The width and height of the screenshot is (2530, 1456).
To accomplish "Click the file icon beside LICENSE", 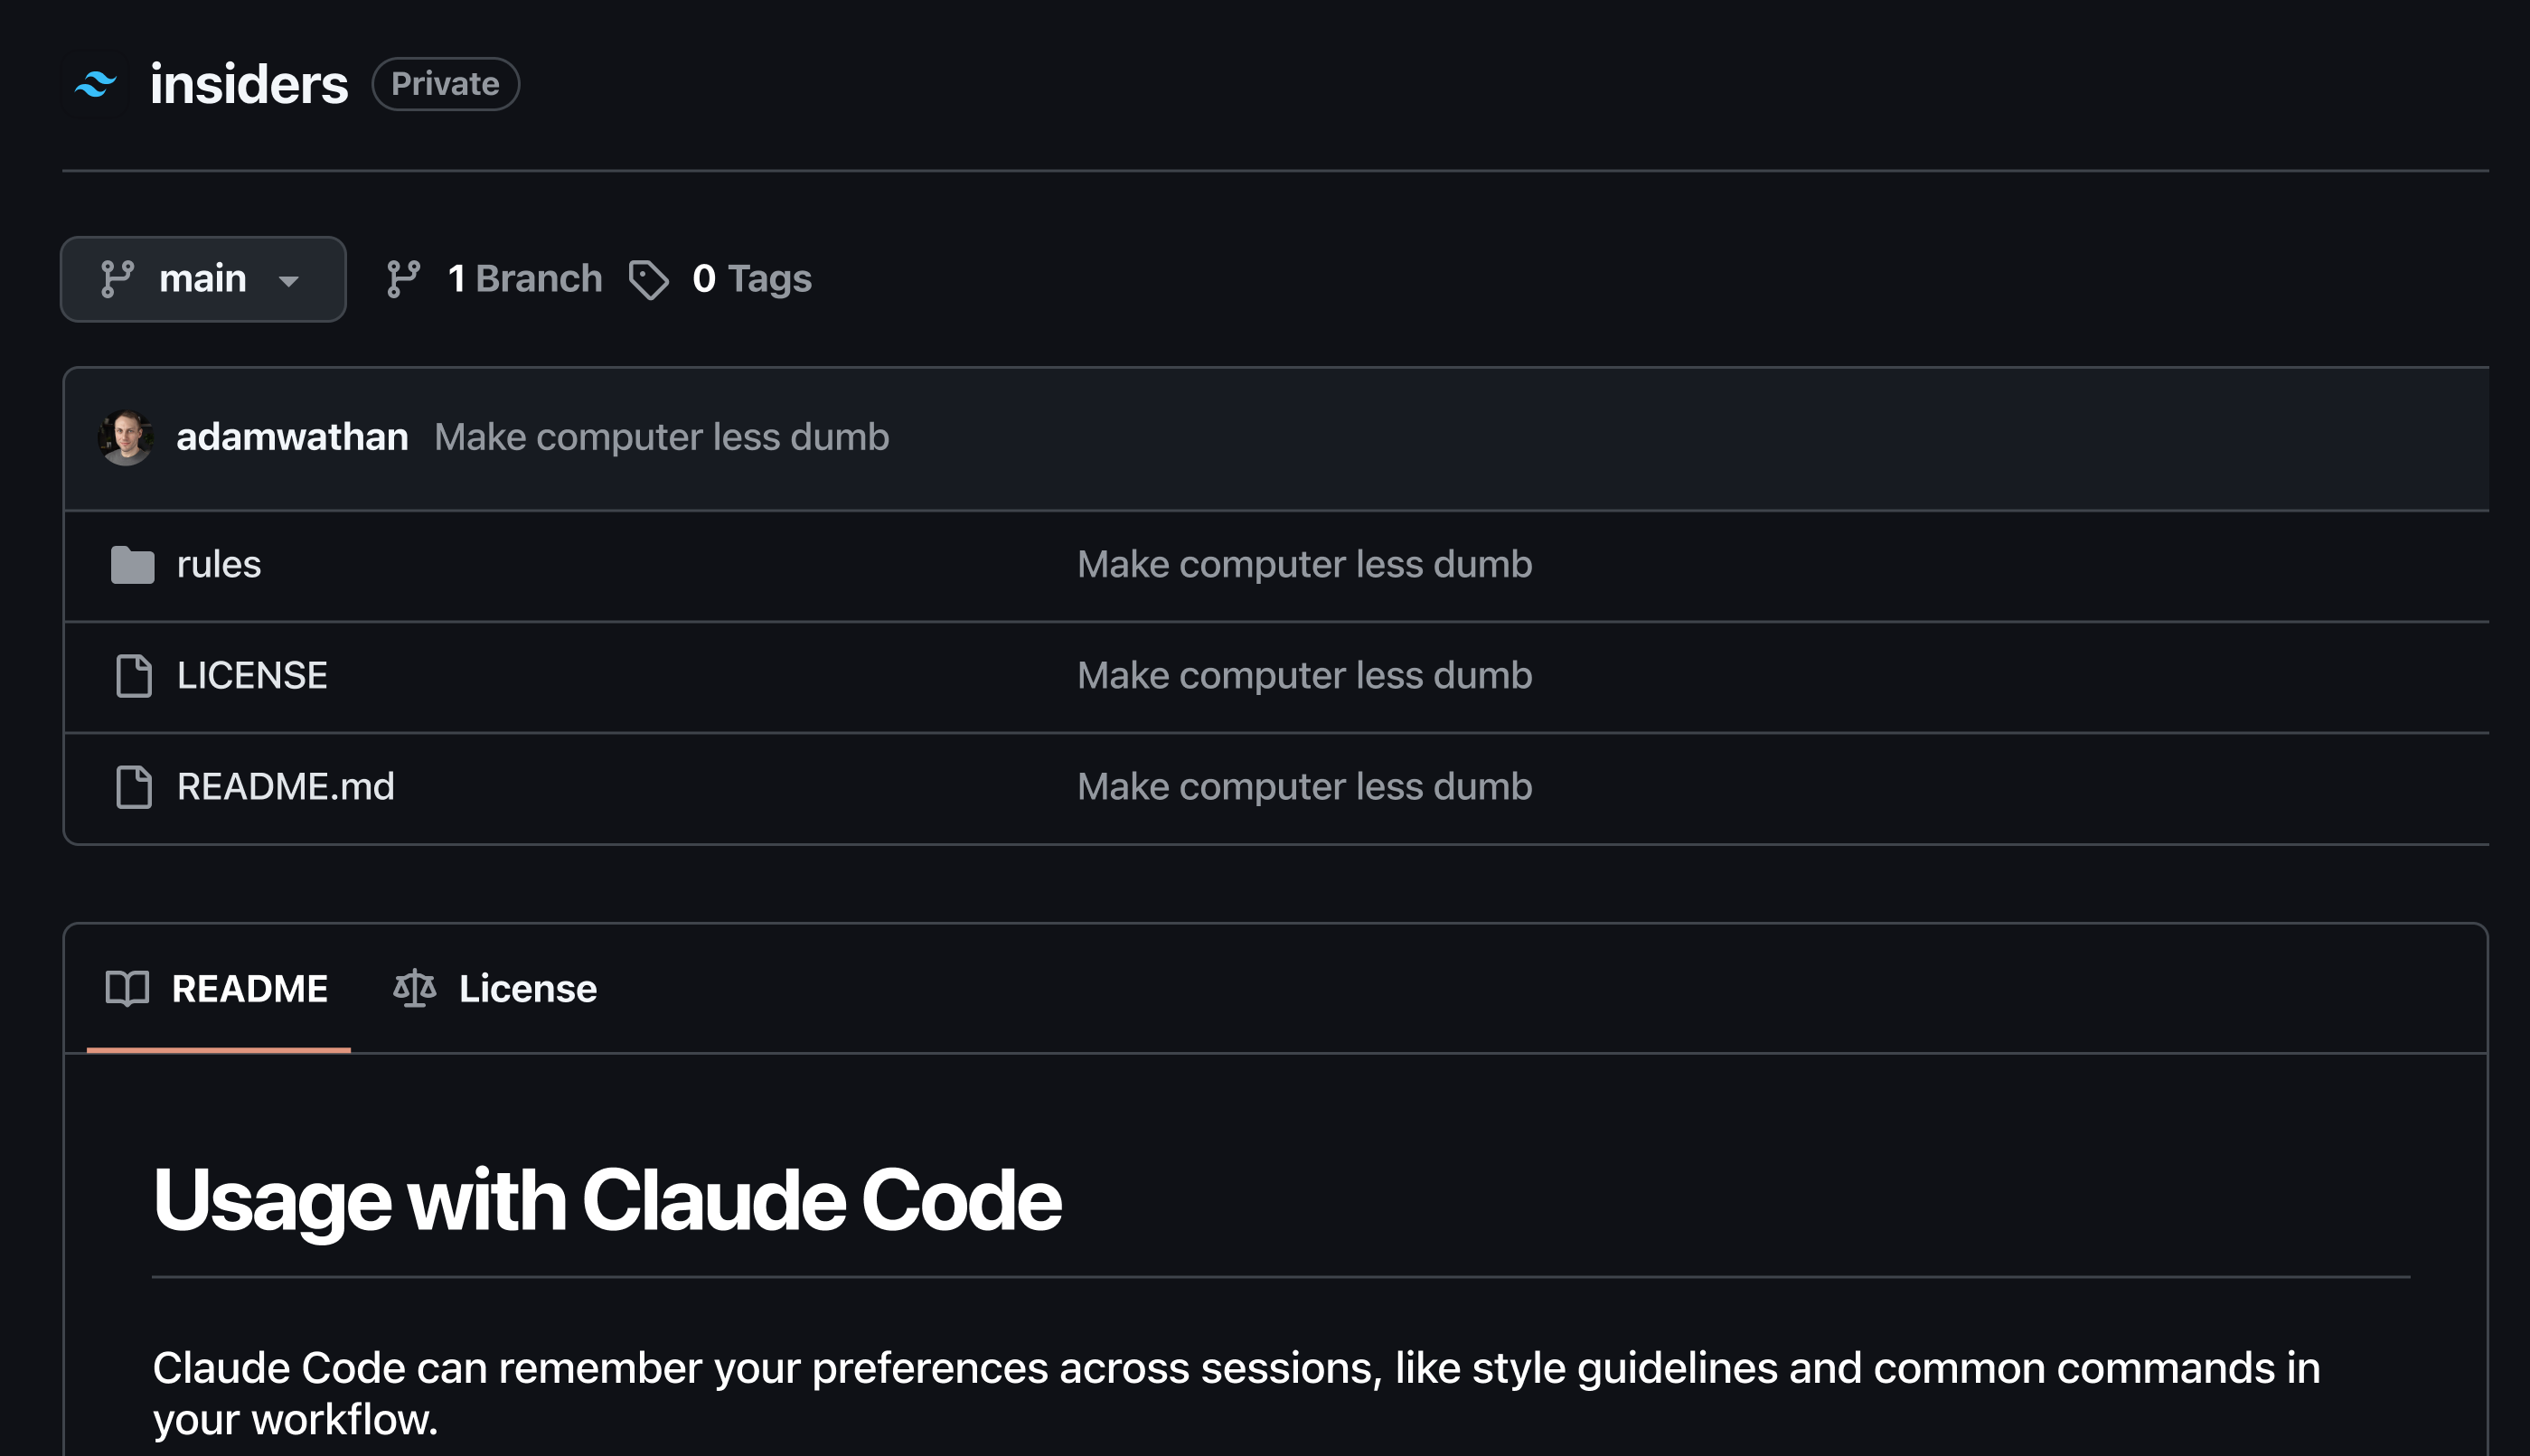I will pyautogui.click(x=133, y=676).
